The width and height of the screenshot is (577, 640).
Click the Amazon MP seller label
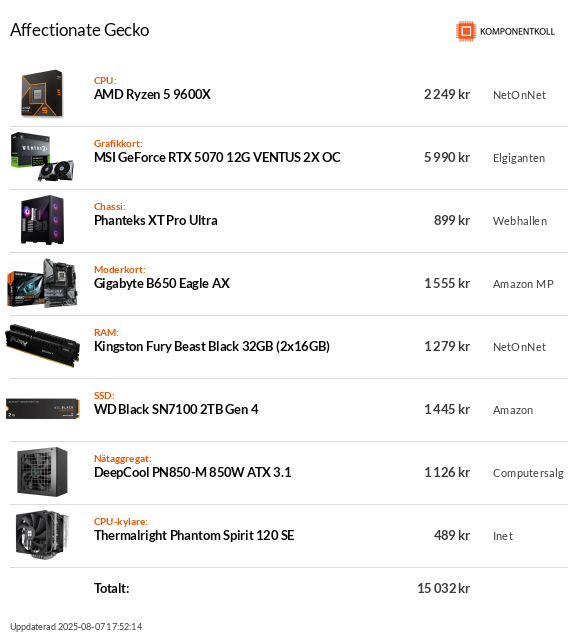[x=523, y=284]
